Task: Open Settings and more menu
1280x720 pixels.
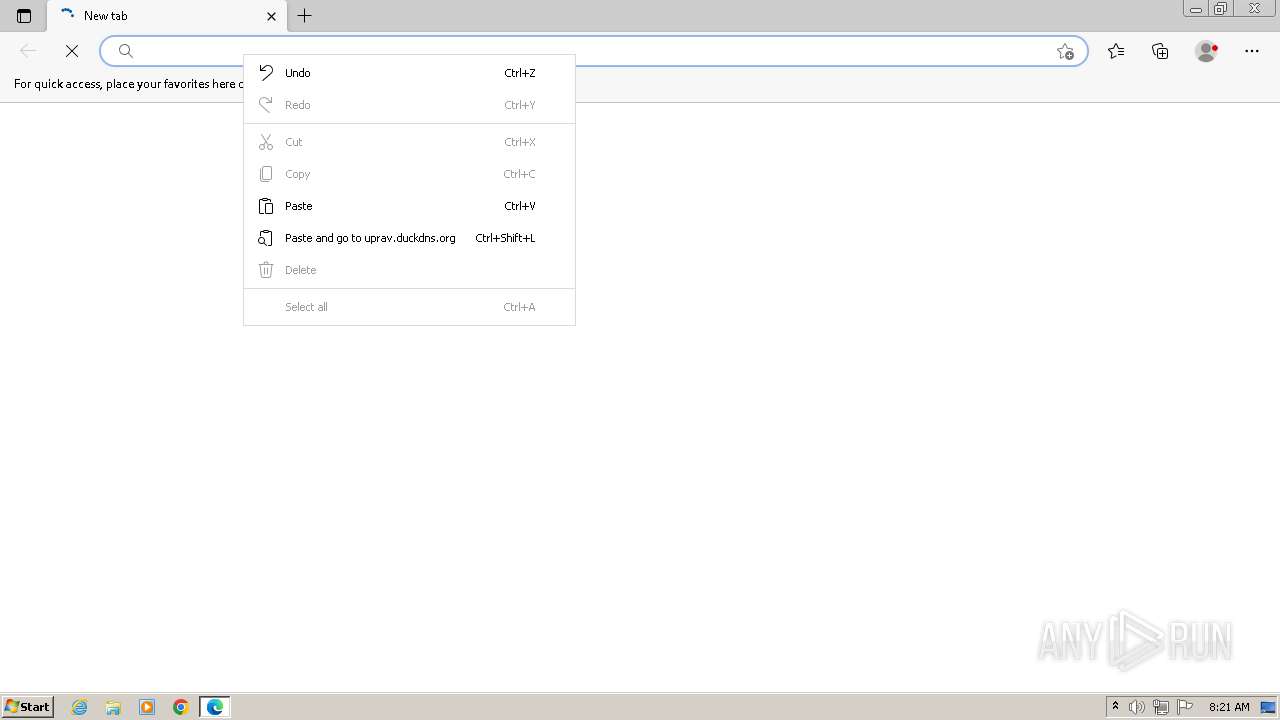Action: point(1252,51)
